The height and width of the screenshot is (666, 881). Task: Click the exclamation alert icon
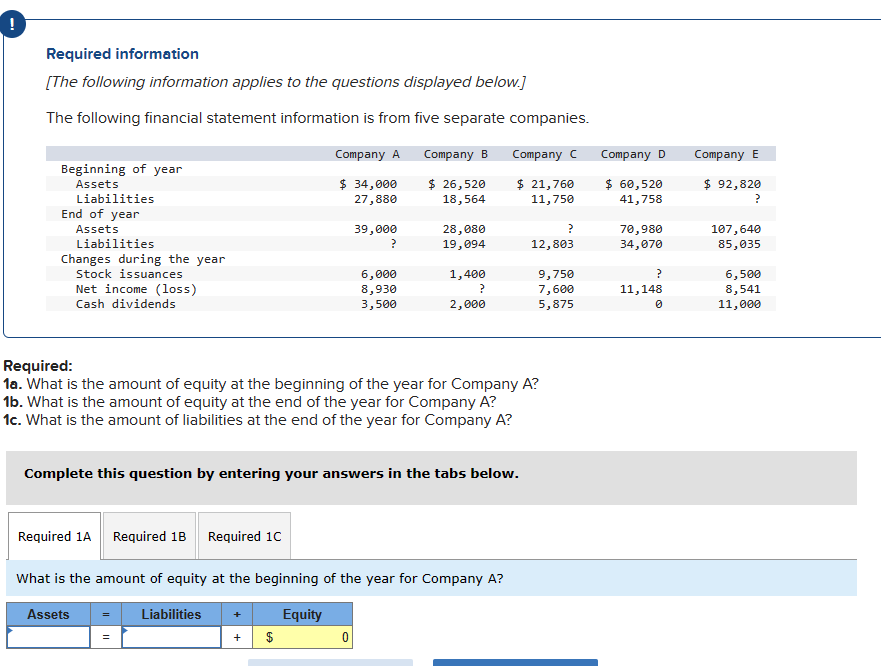[12, 25]
